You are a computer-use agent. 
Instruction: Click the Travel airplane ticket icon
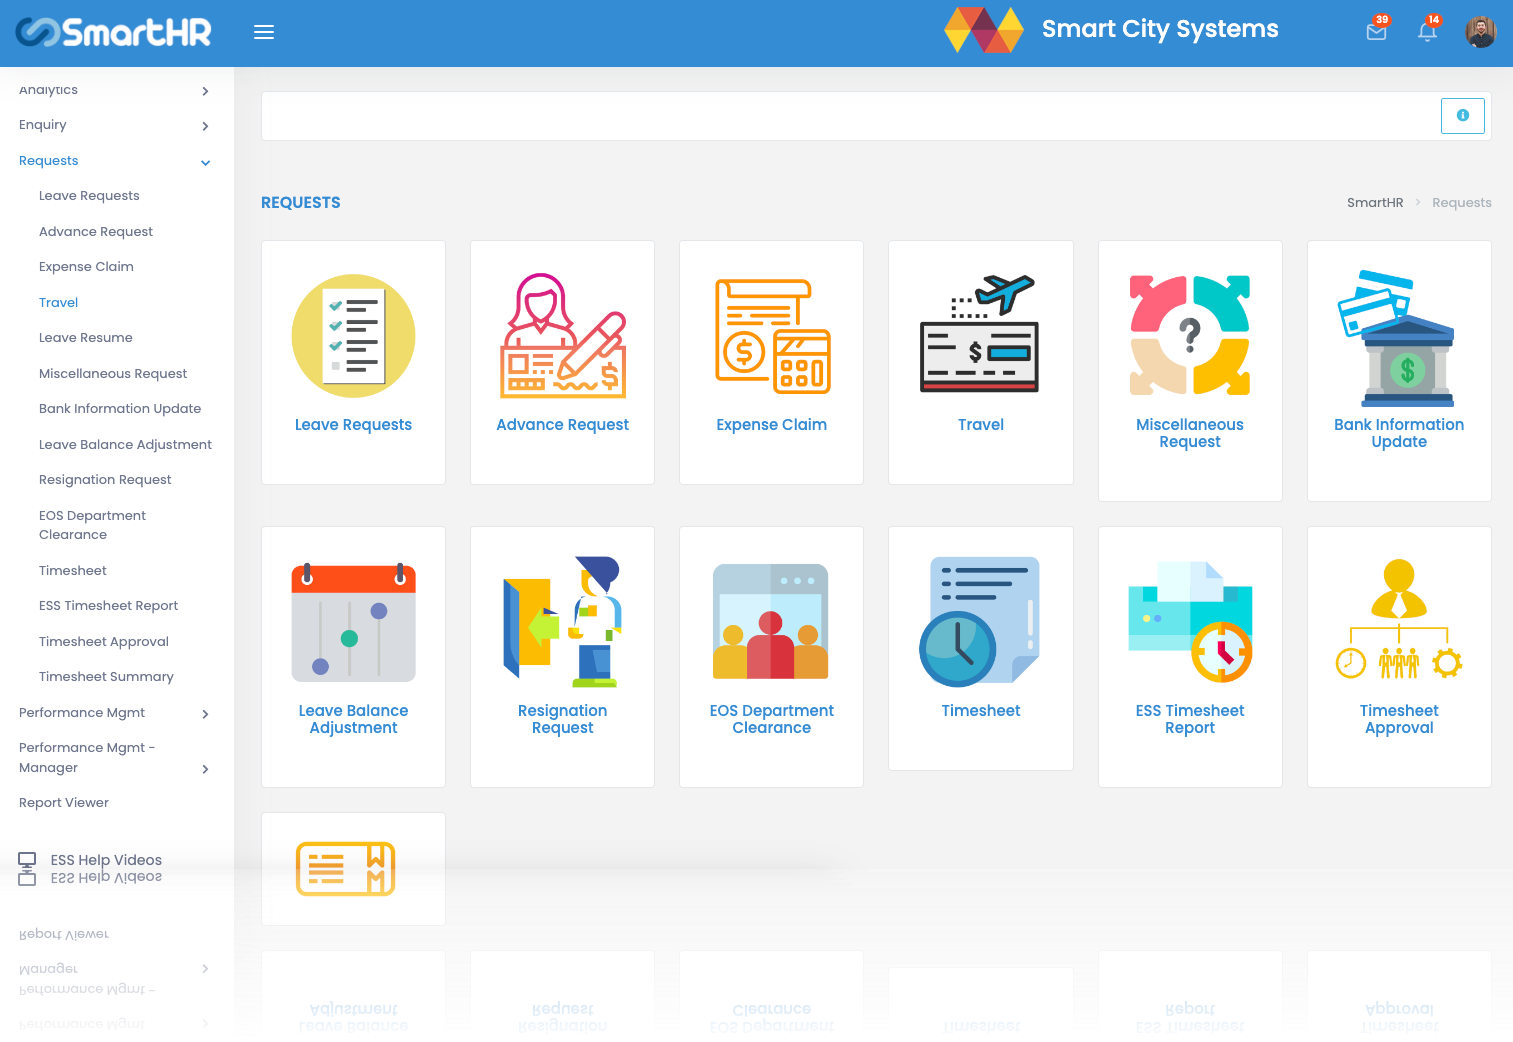(x=980, y=333)
